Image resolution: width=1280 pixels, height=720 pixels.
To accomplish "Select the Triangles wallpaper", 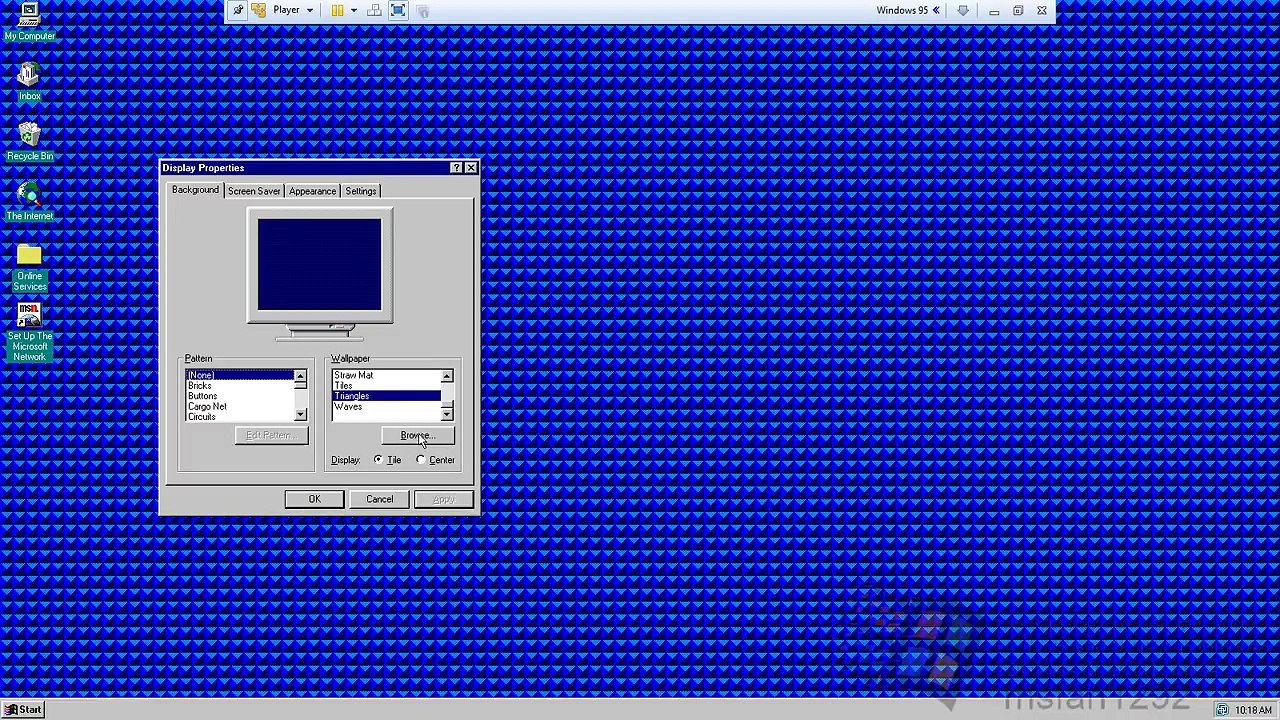I will click(387, 396).
